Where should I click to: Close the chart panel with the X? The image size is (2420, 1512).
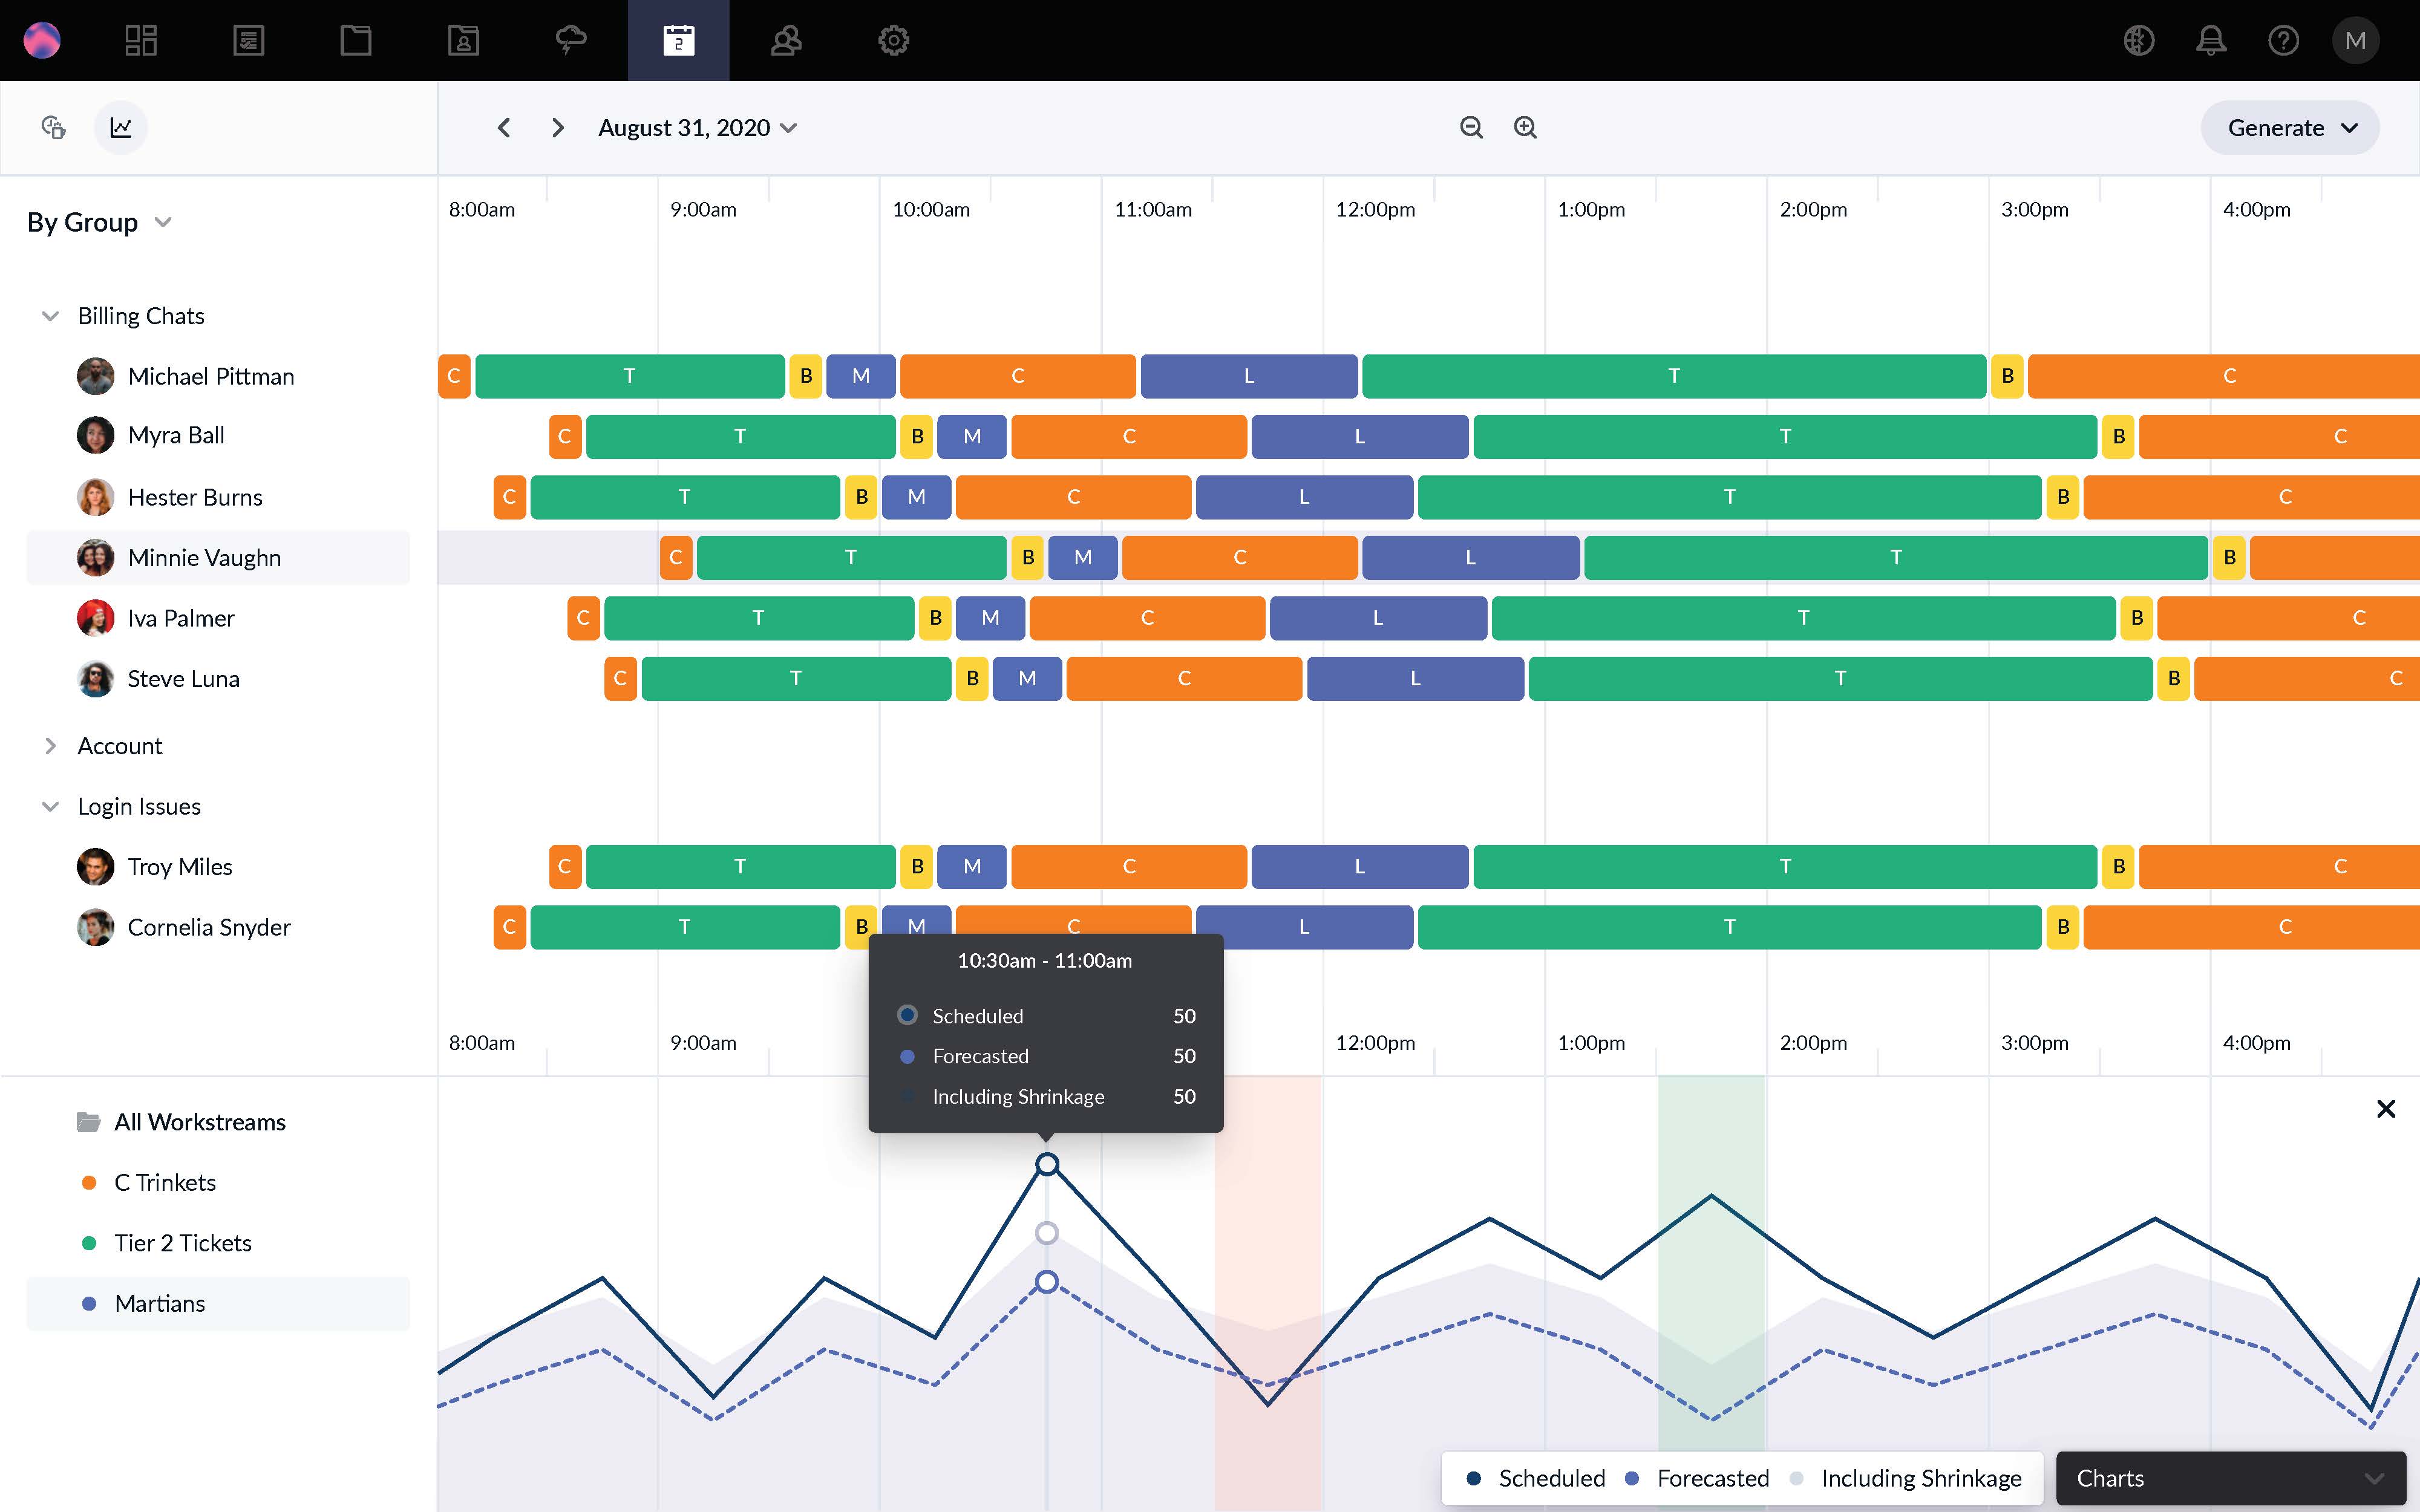pyautogui.click(x=2386, y=1108)
